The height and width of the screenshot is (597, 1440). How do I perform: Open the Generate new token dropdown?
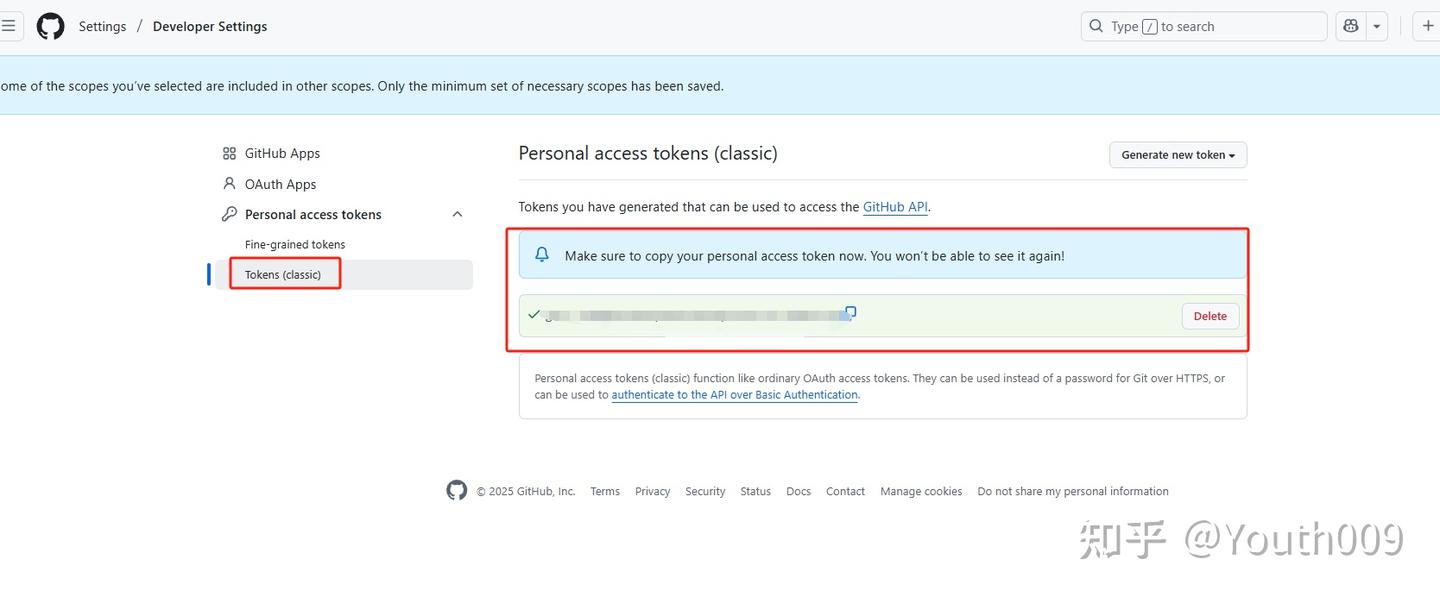[1177, 155]
